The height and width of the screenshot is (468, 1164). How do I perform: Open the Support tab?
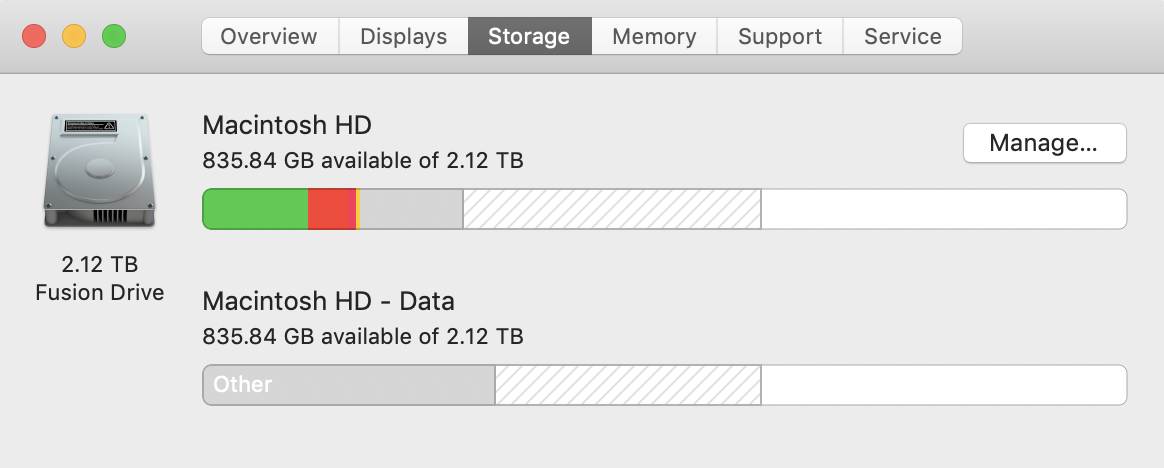(x=779, y=37)
